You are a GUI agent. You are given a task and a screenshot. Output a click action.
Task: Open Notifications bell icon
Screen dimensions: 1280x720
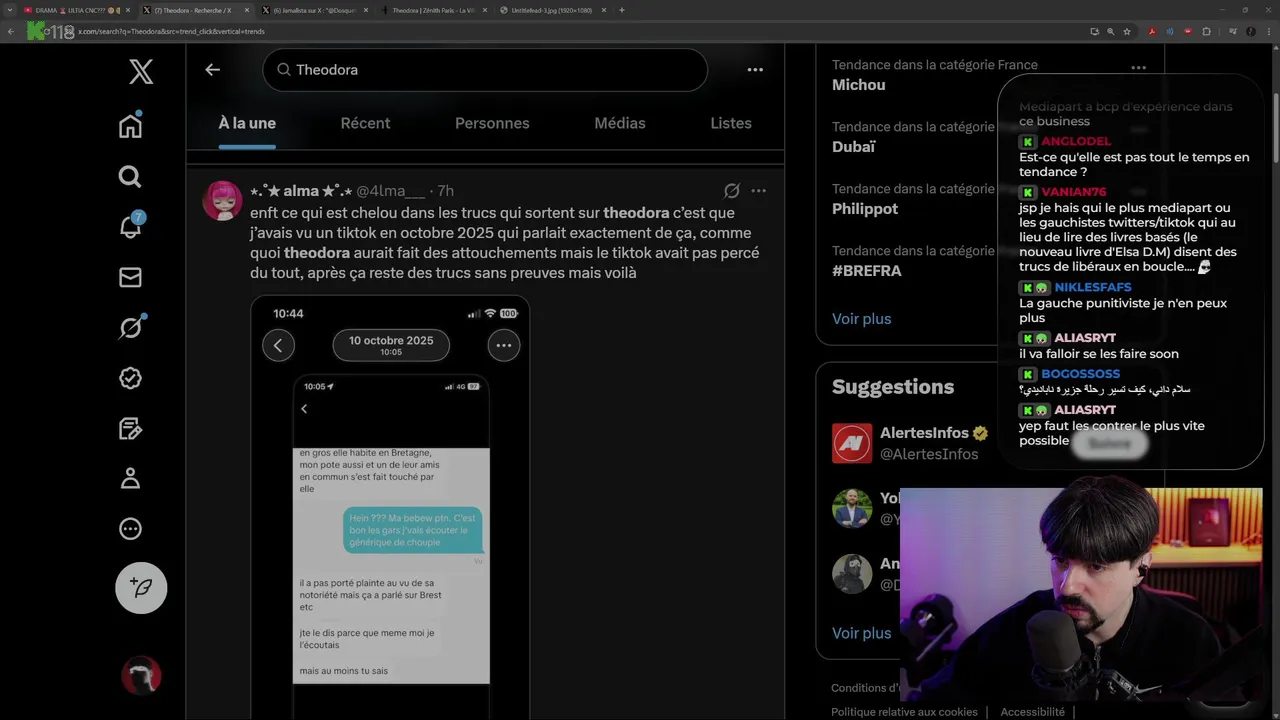(130, 226)
